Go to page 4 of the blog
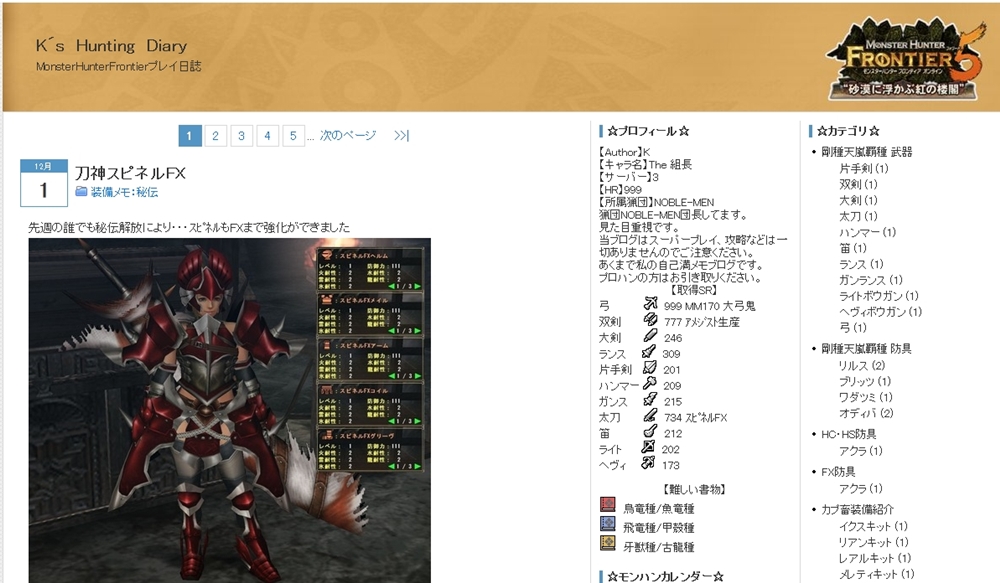Image resolution: width=1000 pixels, height=583 pixels. (x=267, y=135)
